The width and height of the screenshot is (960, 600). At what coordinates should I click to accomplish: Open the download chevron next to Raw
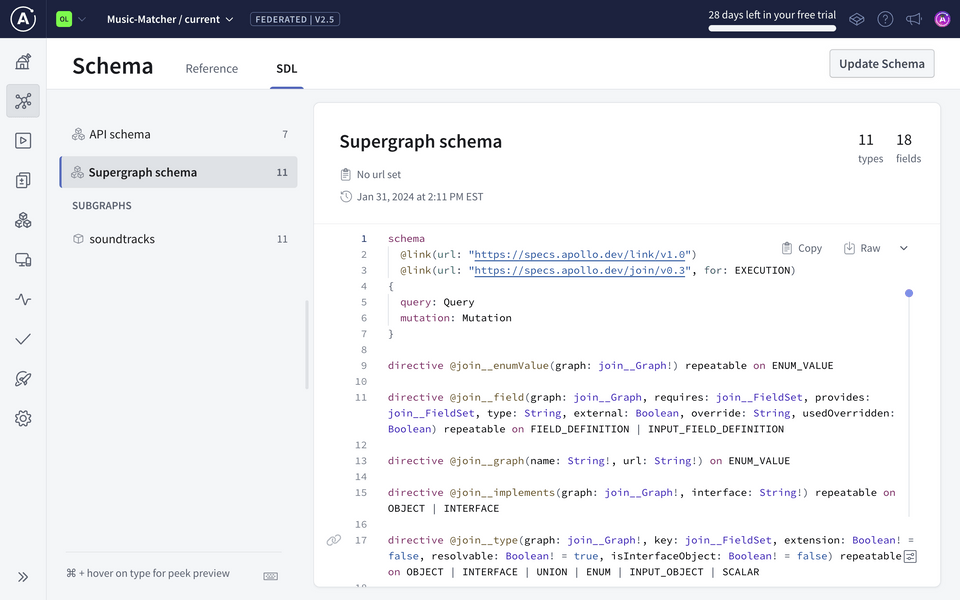tap(904, 247)
